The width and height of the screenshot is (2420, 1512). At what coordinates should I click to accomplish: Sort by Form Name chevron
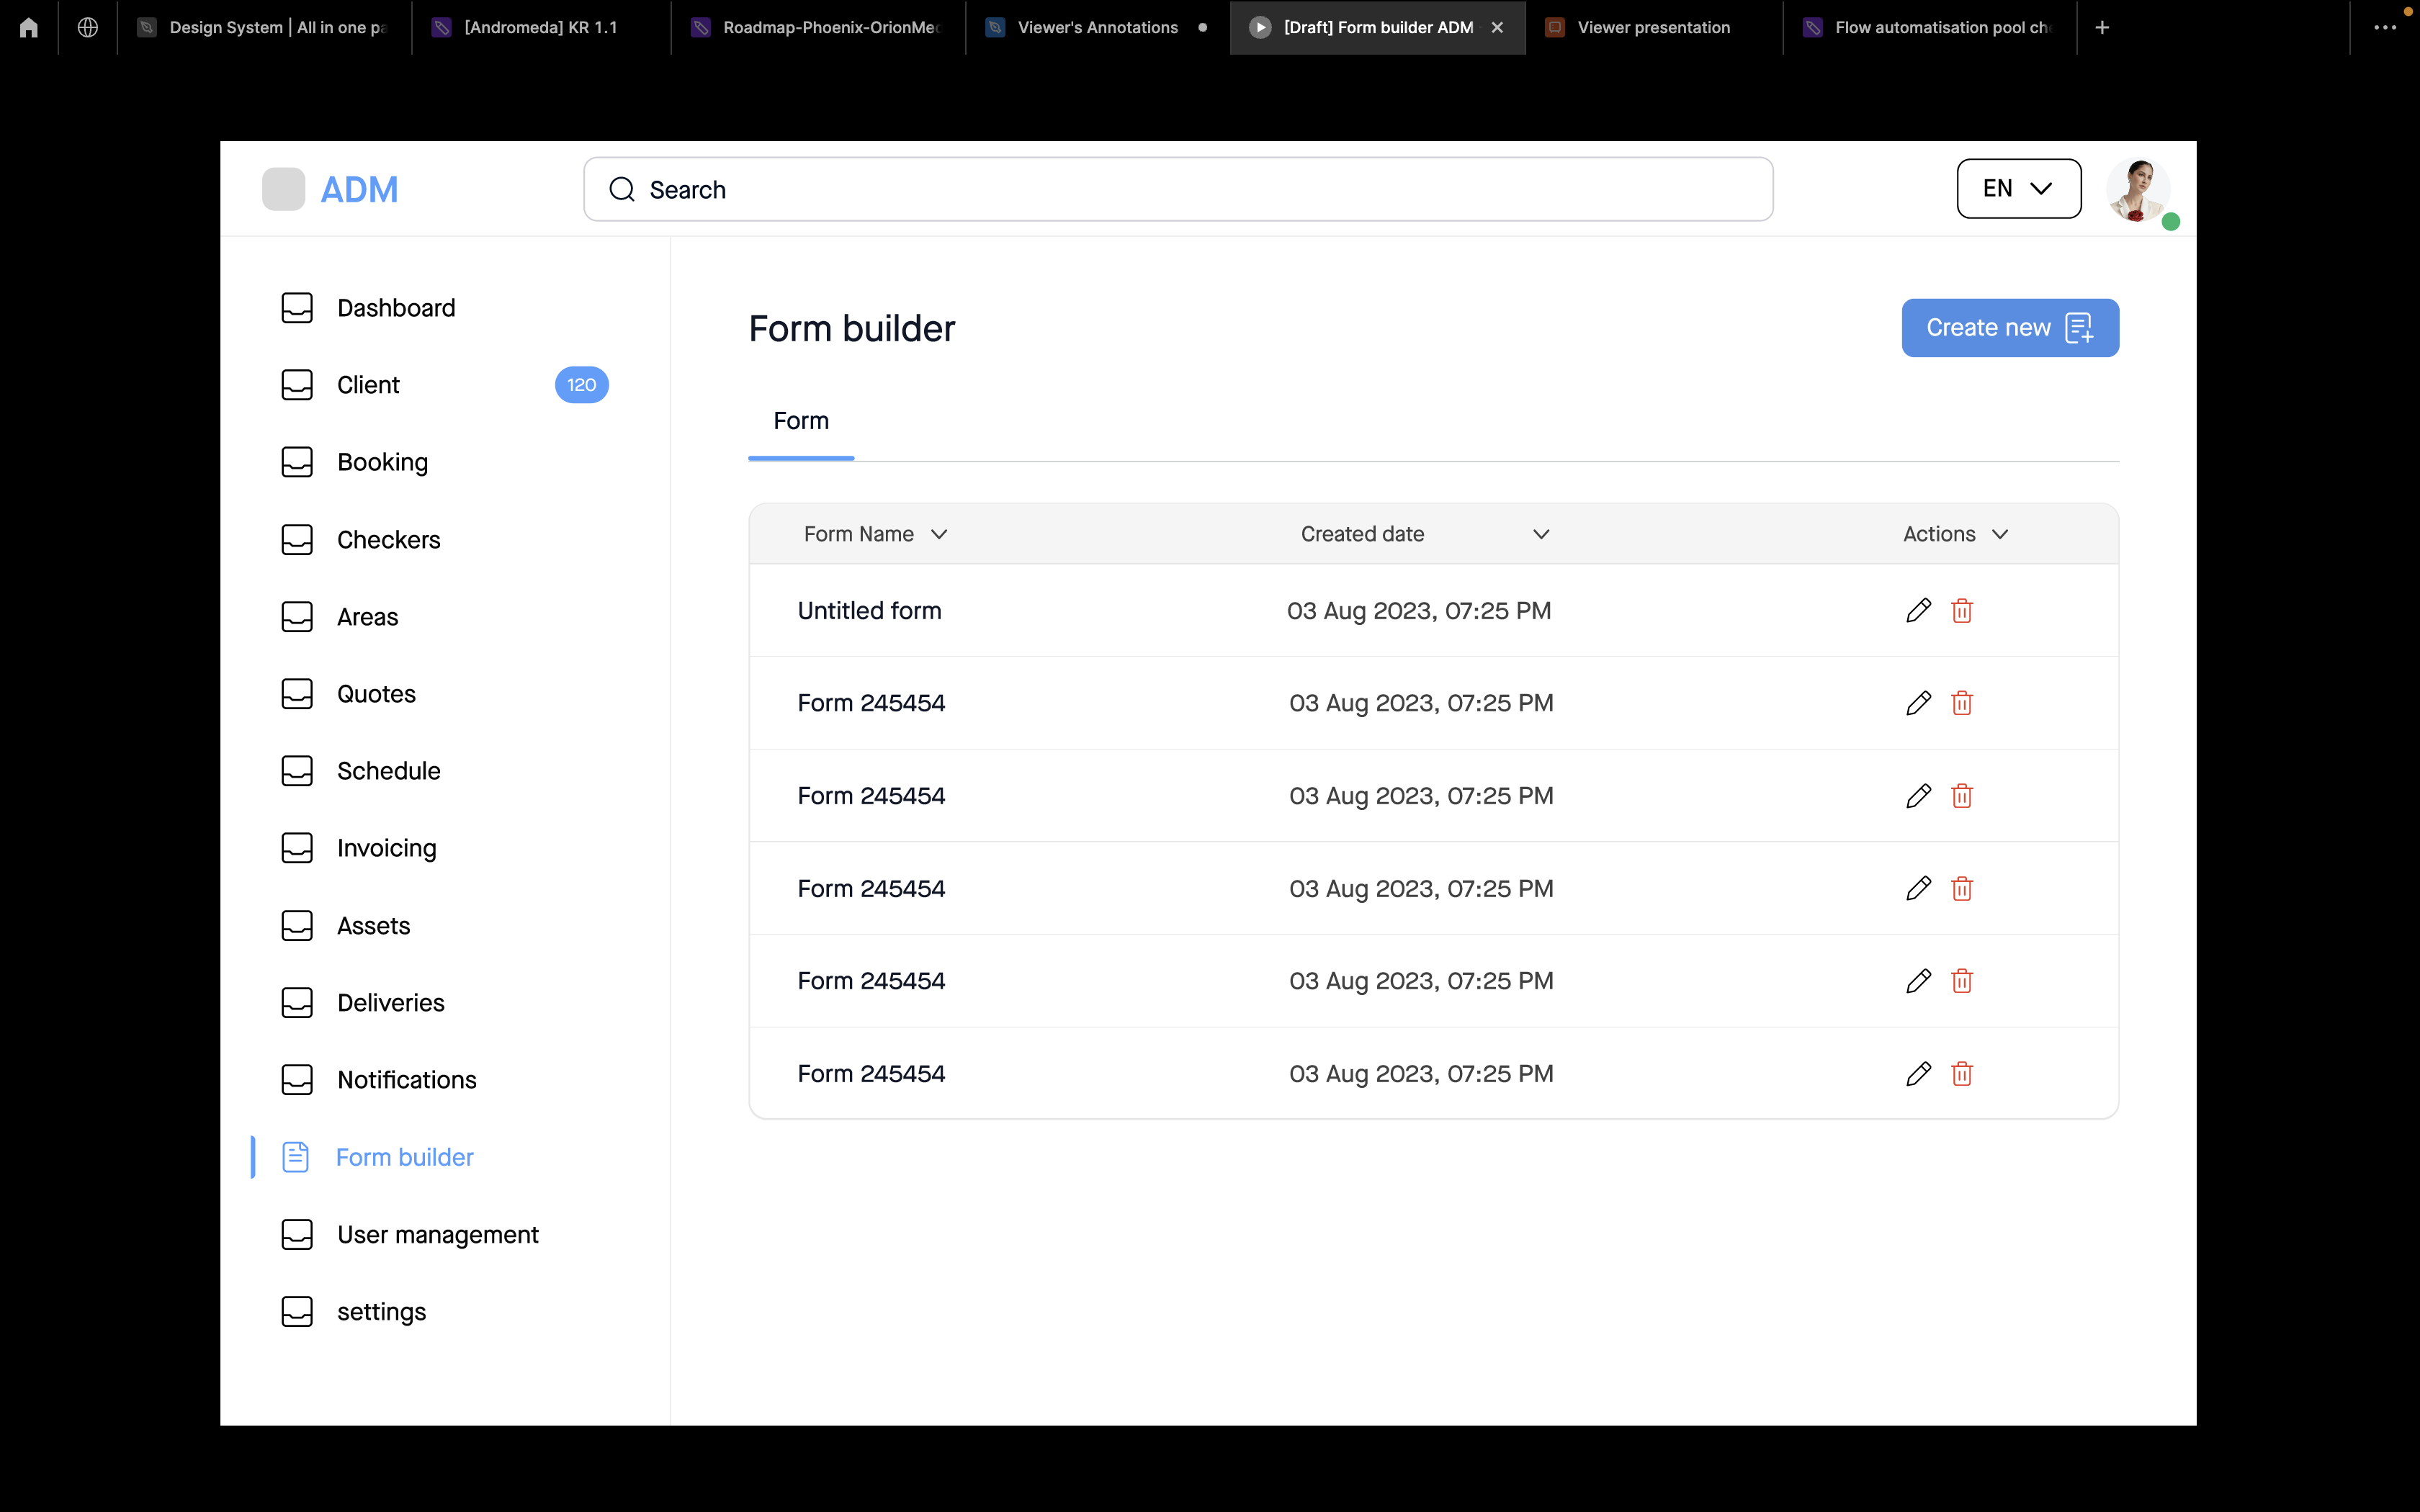tap(939, 534)
